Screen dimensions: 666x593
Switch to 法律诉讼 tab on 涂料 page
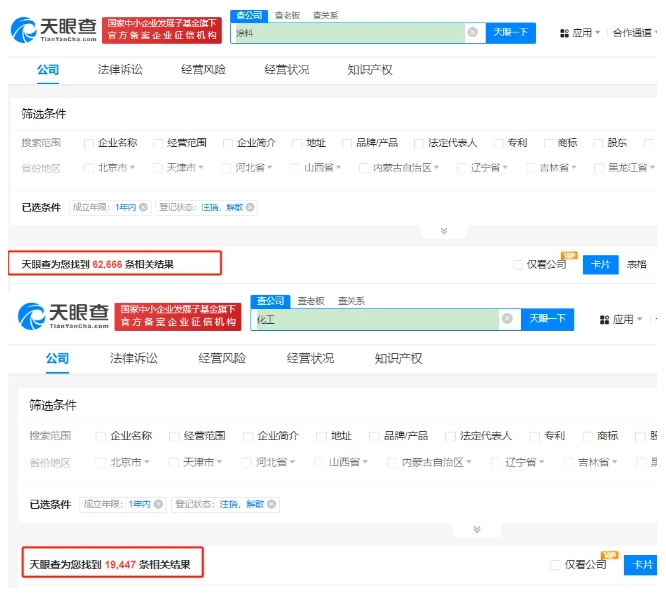tap(120, 70)
